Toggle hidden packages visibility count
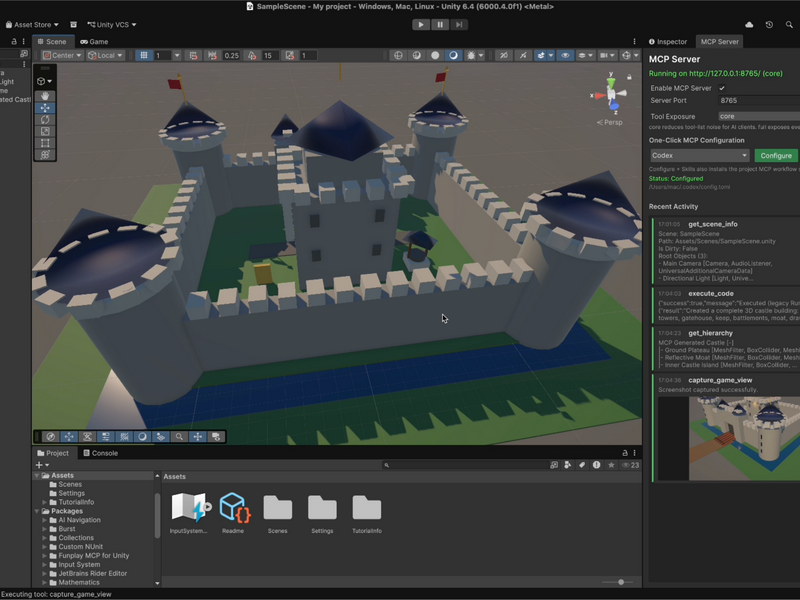 (x=630, y=465)
